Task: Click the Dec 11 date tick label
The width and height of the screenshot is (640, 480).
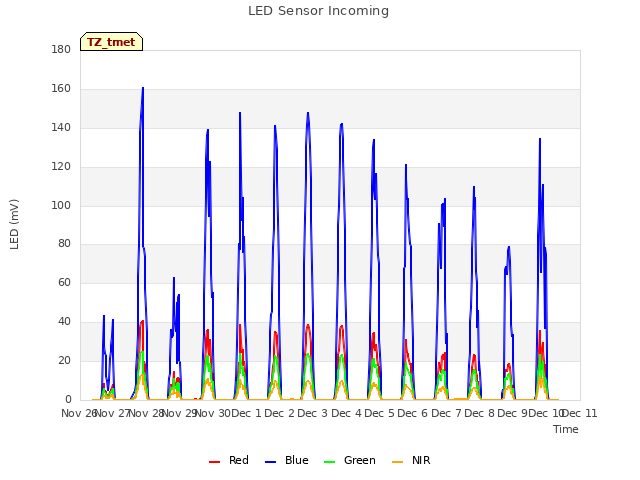Action: click(x=580, y=413)
